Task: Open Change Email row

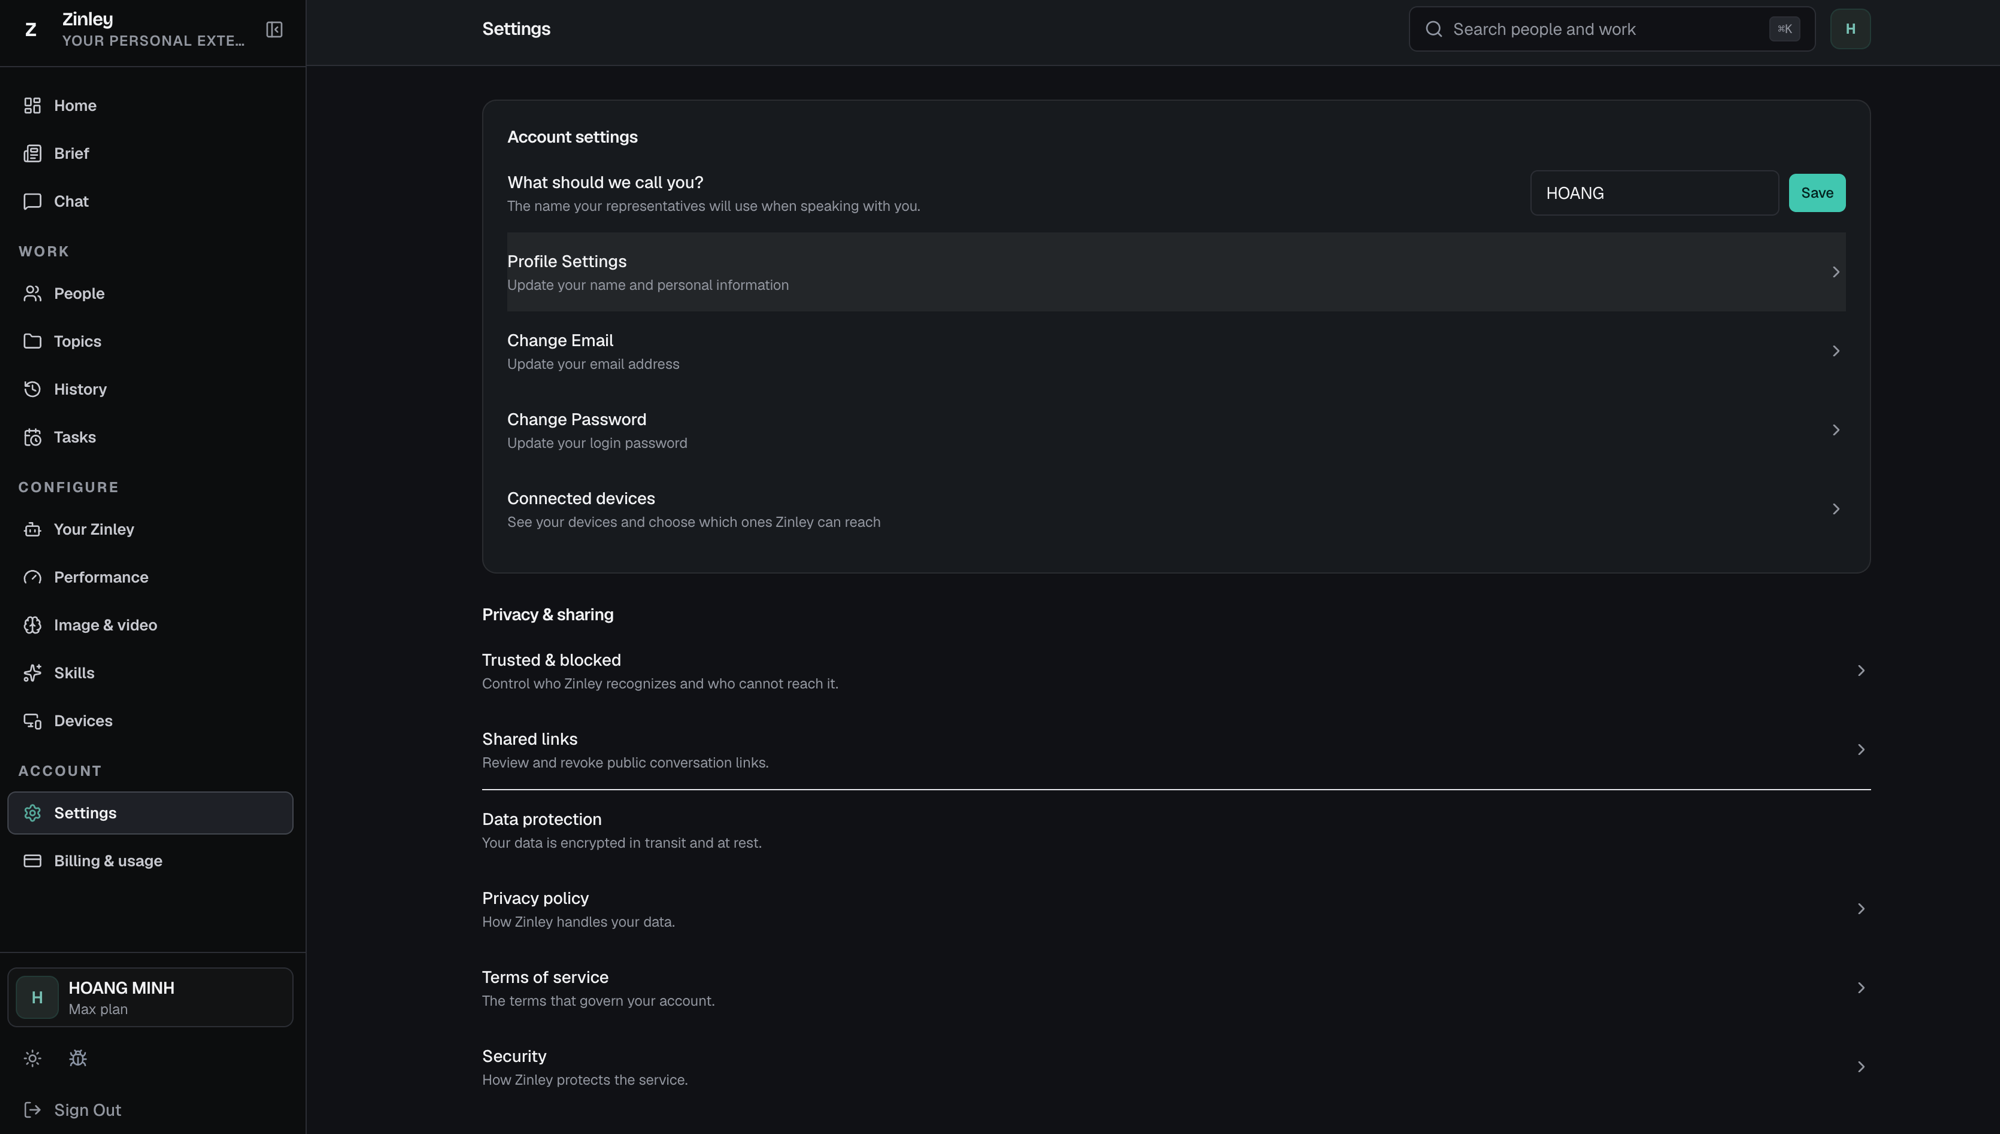Action: click(x=1176, y=351)
